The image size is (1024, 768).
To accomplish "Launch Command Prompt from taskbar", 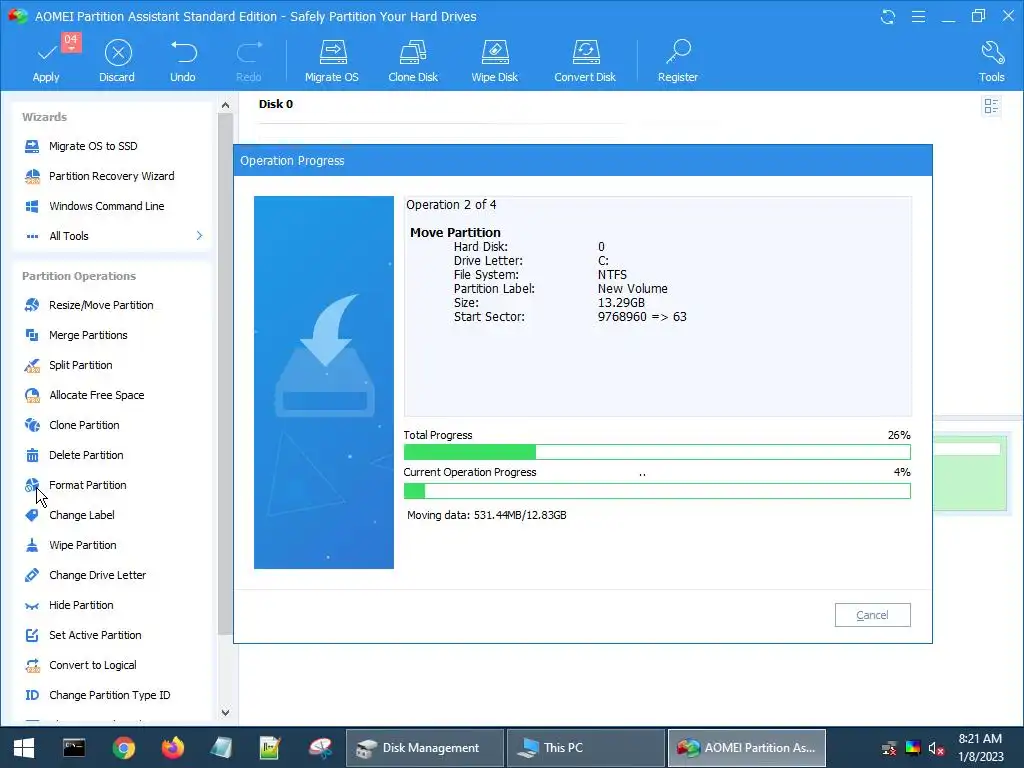I will [x=74, y=748].
